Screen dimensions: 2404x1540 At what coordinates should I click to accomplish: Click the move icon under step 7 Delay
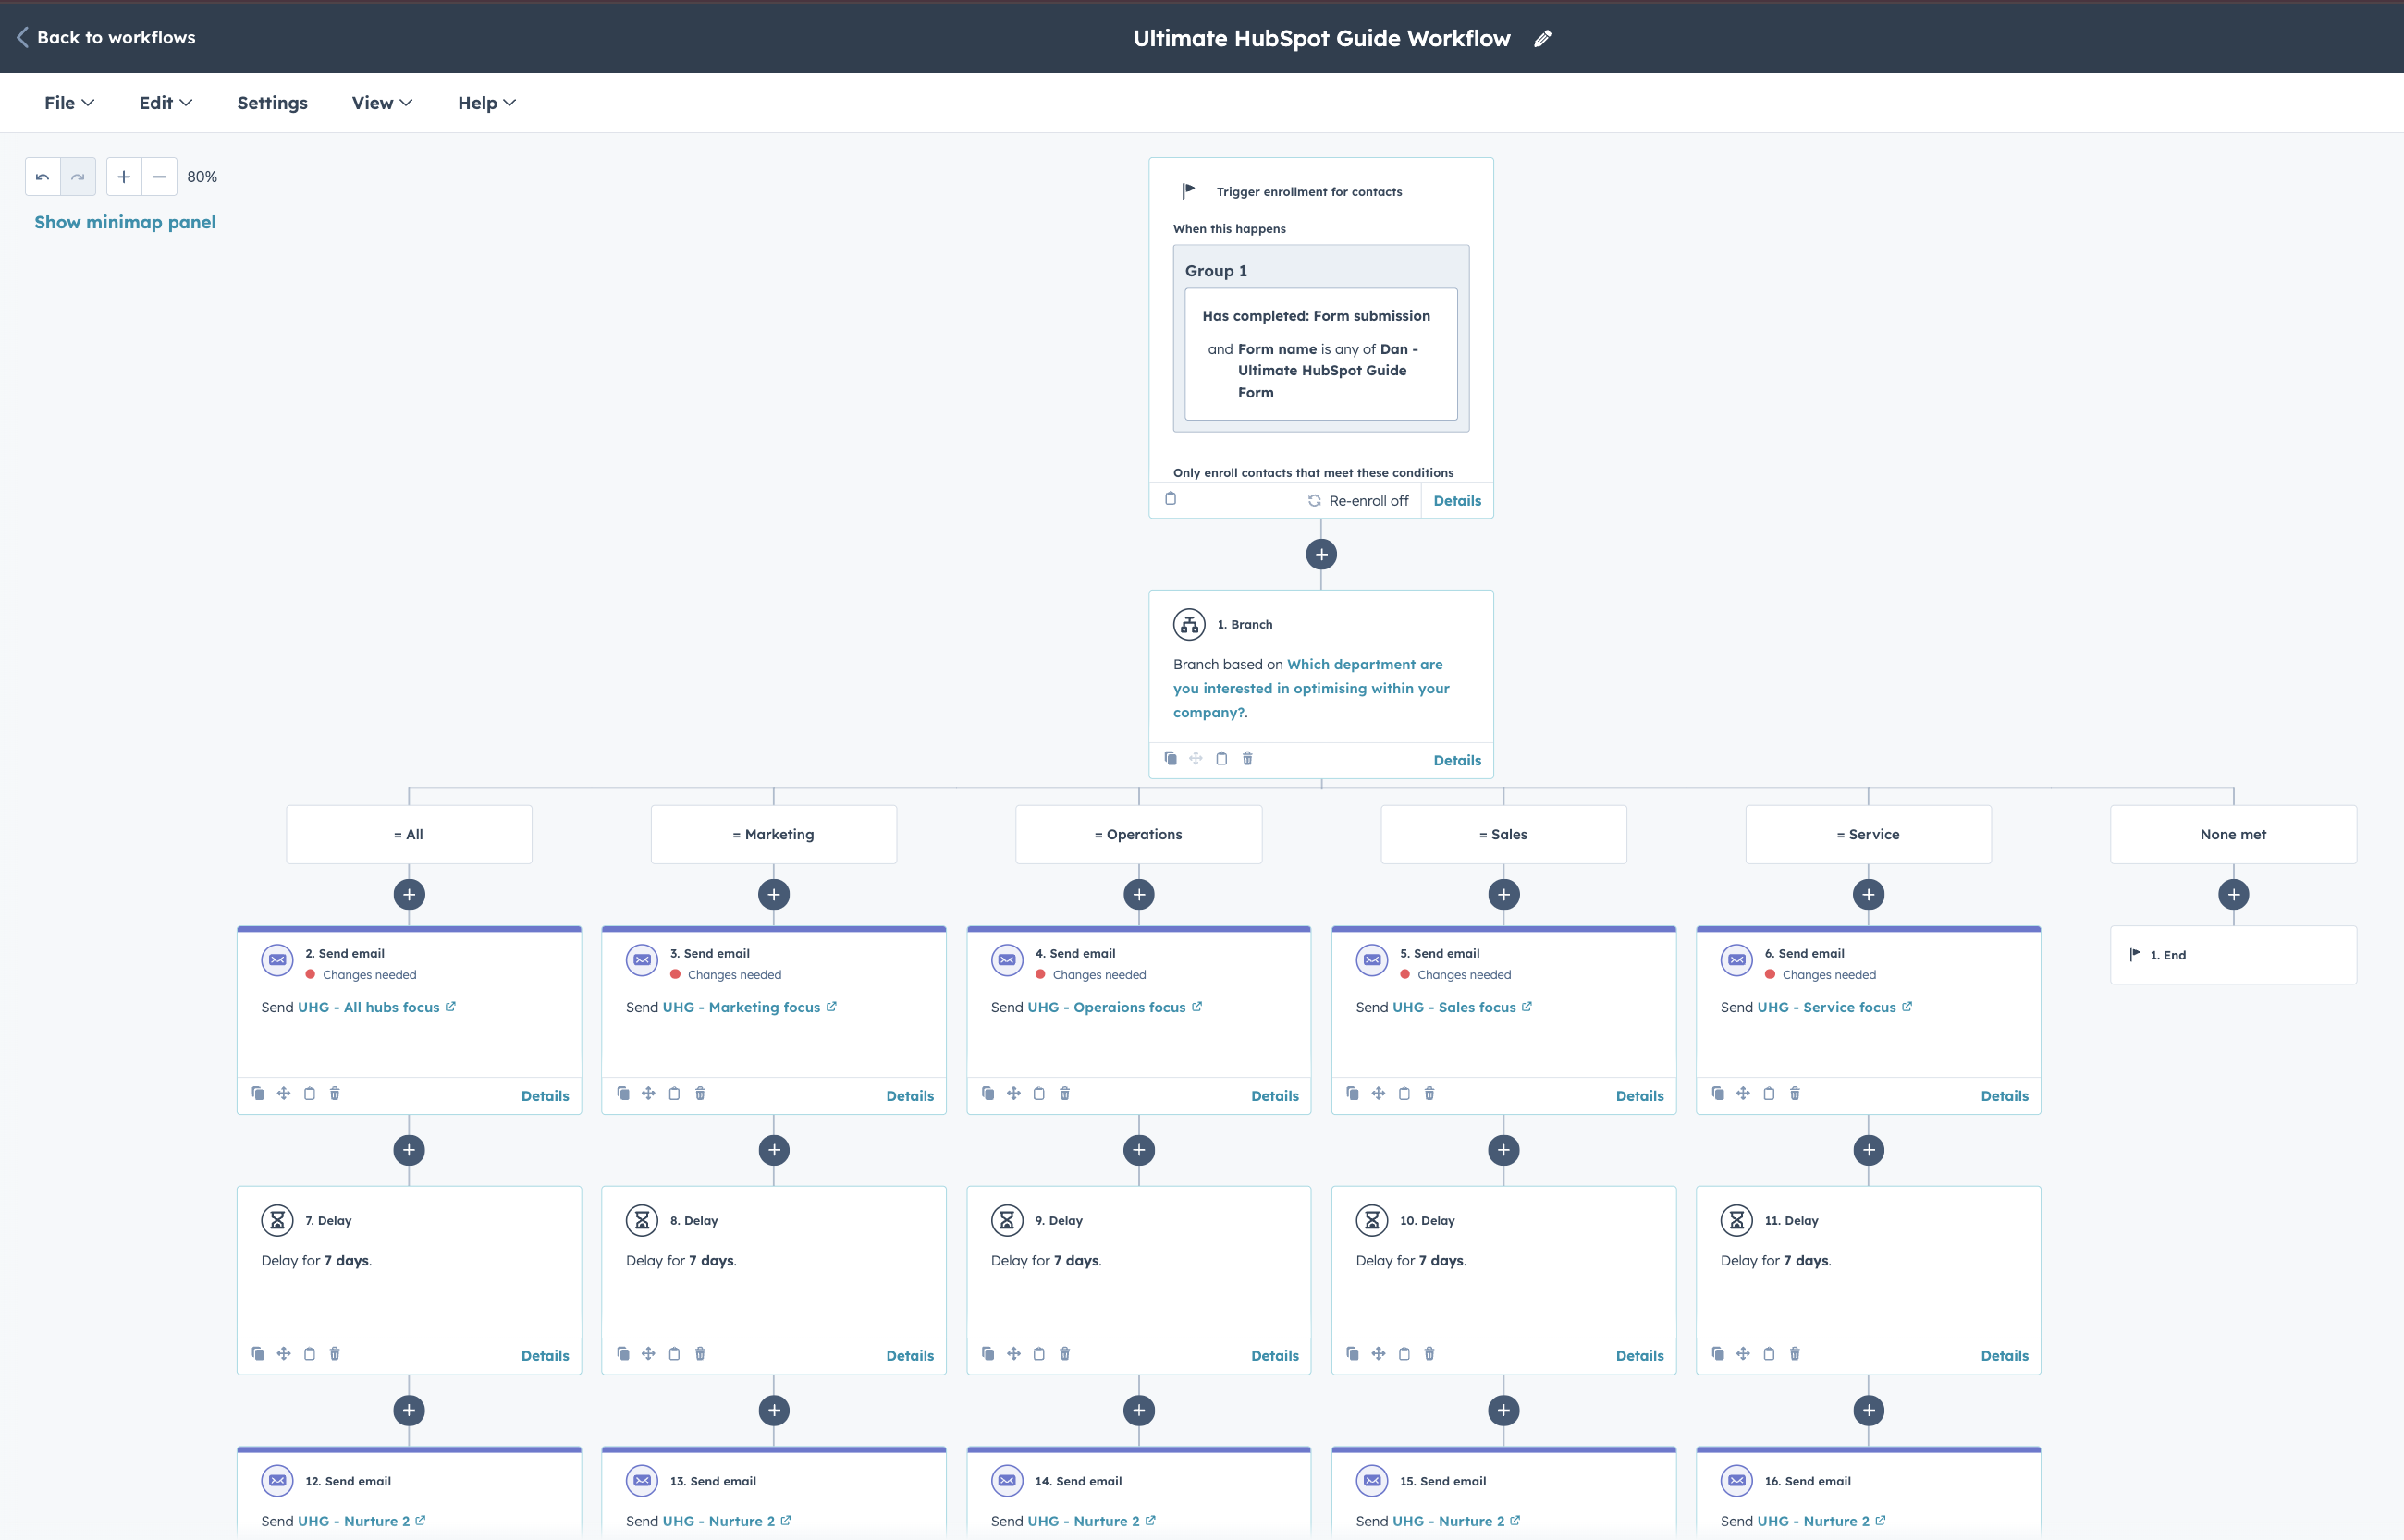coord(284,1353)
